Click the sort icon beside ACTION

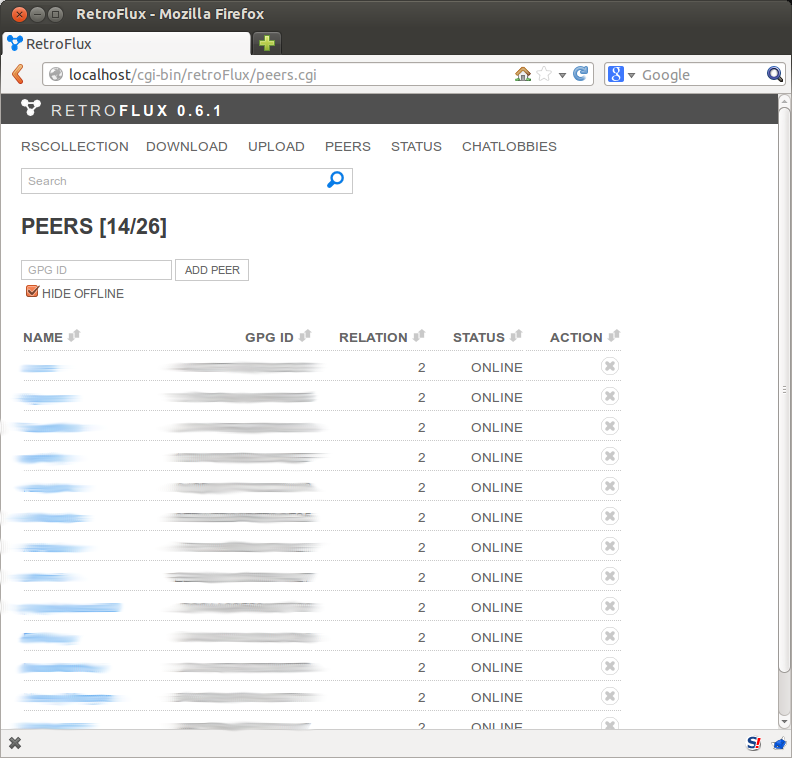(x=614, y=335)
